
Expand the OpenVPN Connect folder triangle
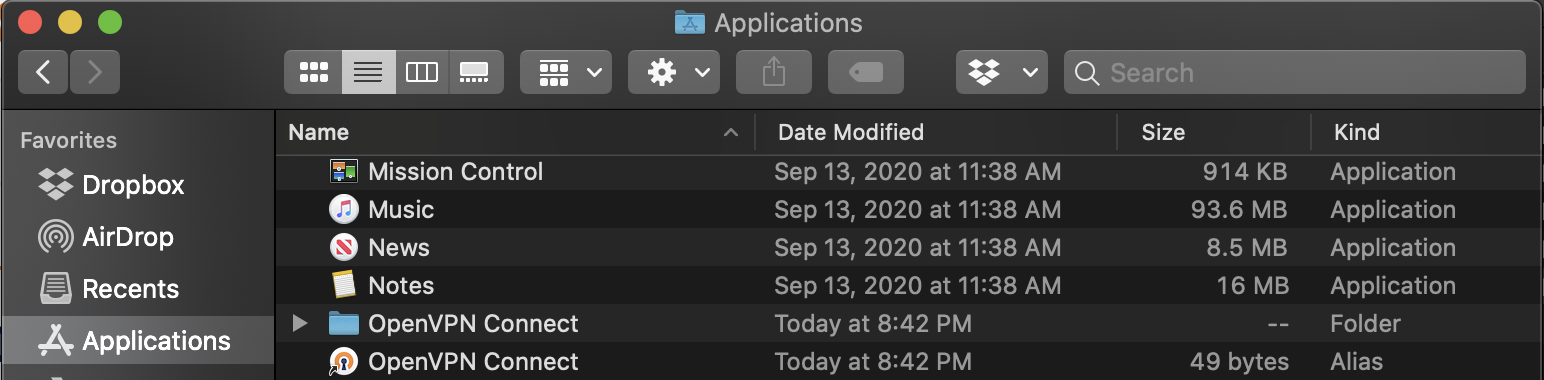point(299,323)
